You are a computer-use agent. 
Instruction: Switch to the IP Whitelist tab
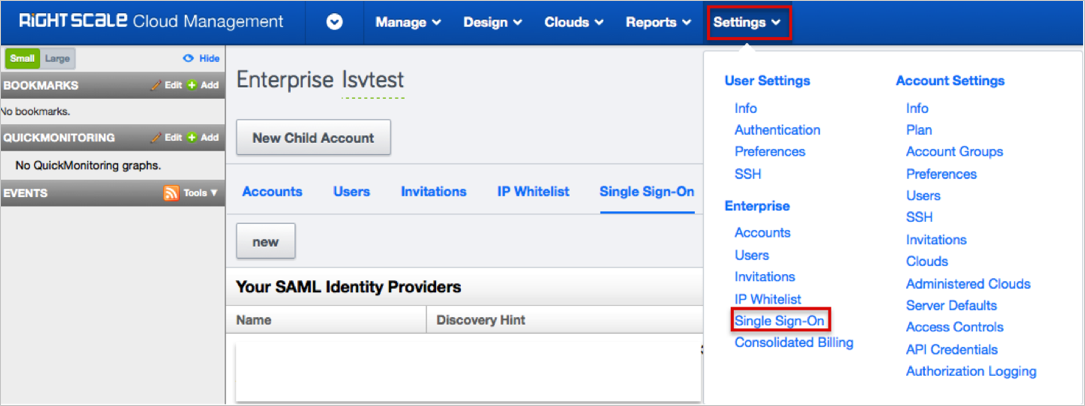[533, 191]
